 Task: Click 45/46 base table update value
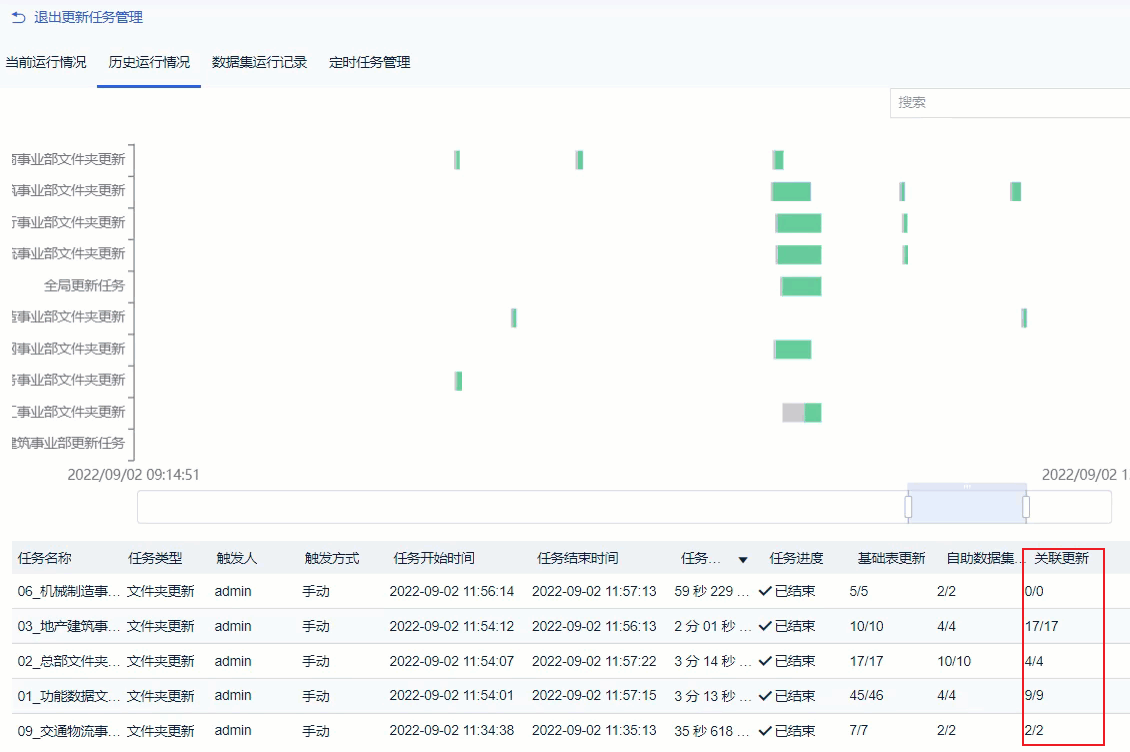[866, 696]
